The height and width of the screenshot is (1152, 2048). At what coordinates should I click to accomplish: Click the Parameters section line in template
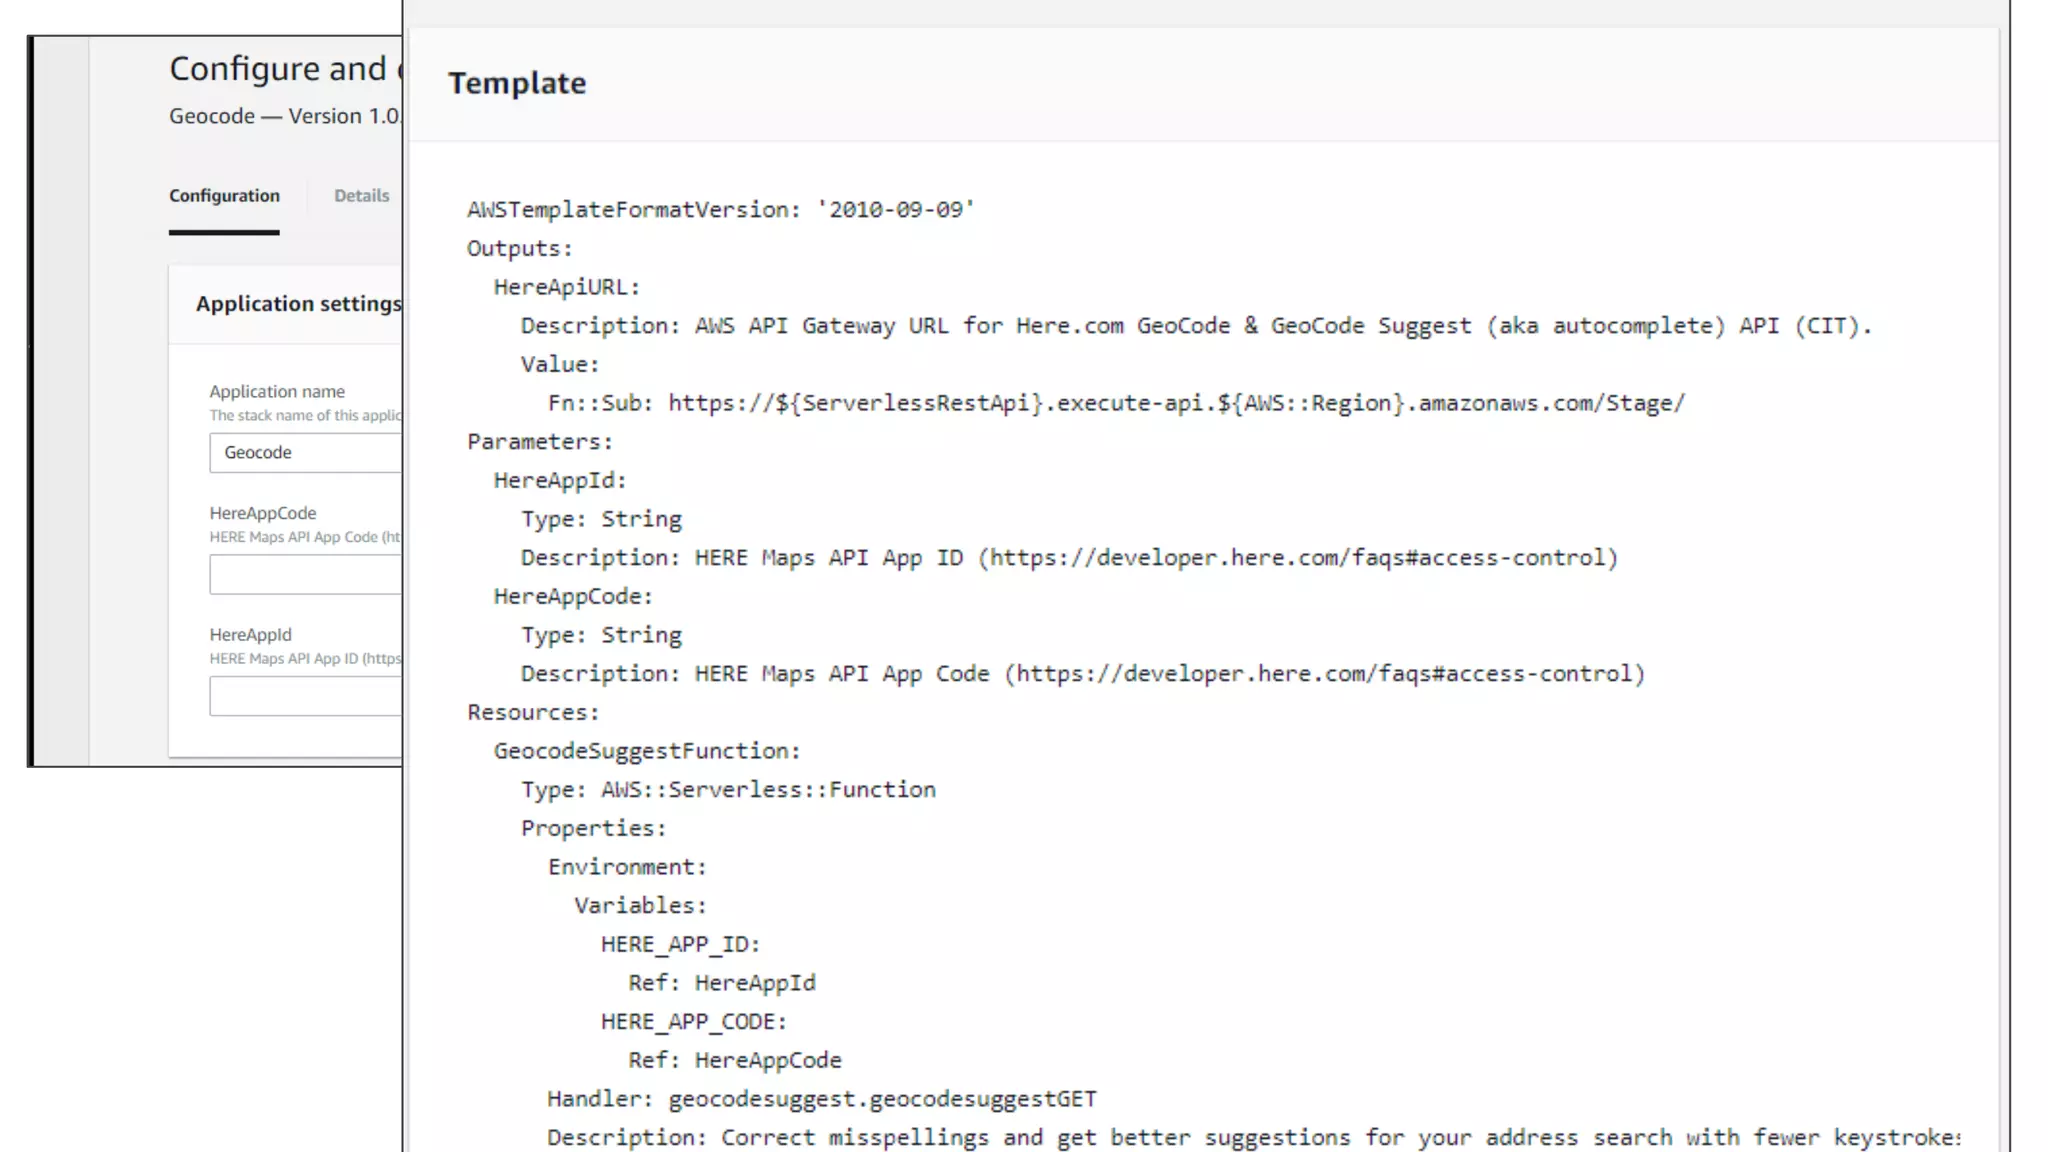[539, 442]
